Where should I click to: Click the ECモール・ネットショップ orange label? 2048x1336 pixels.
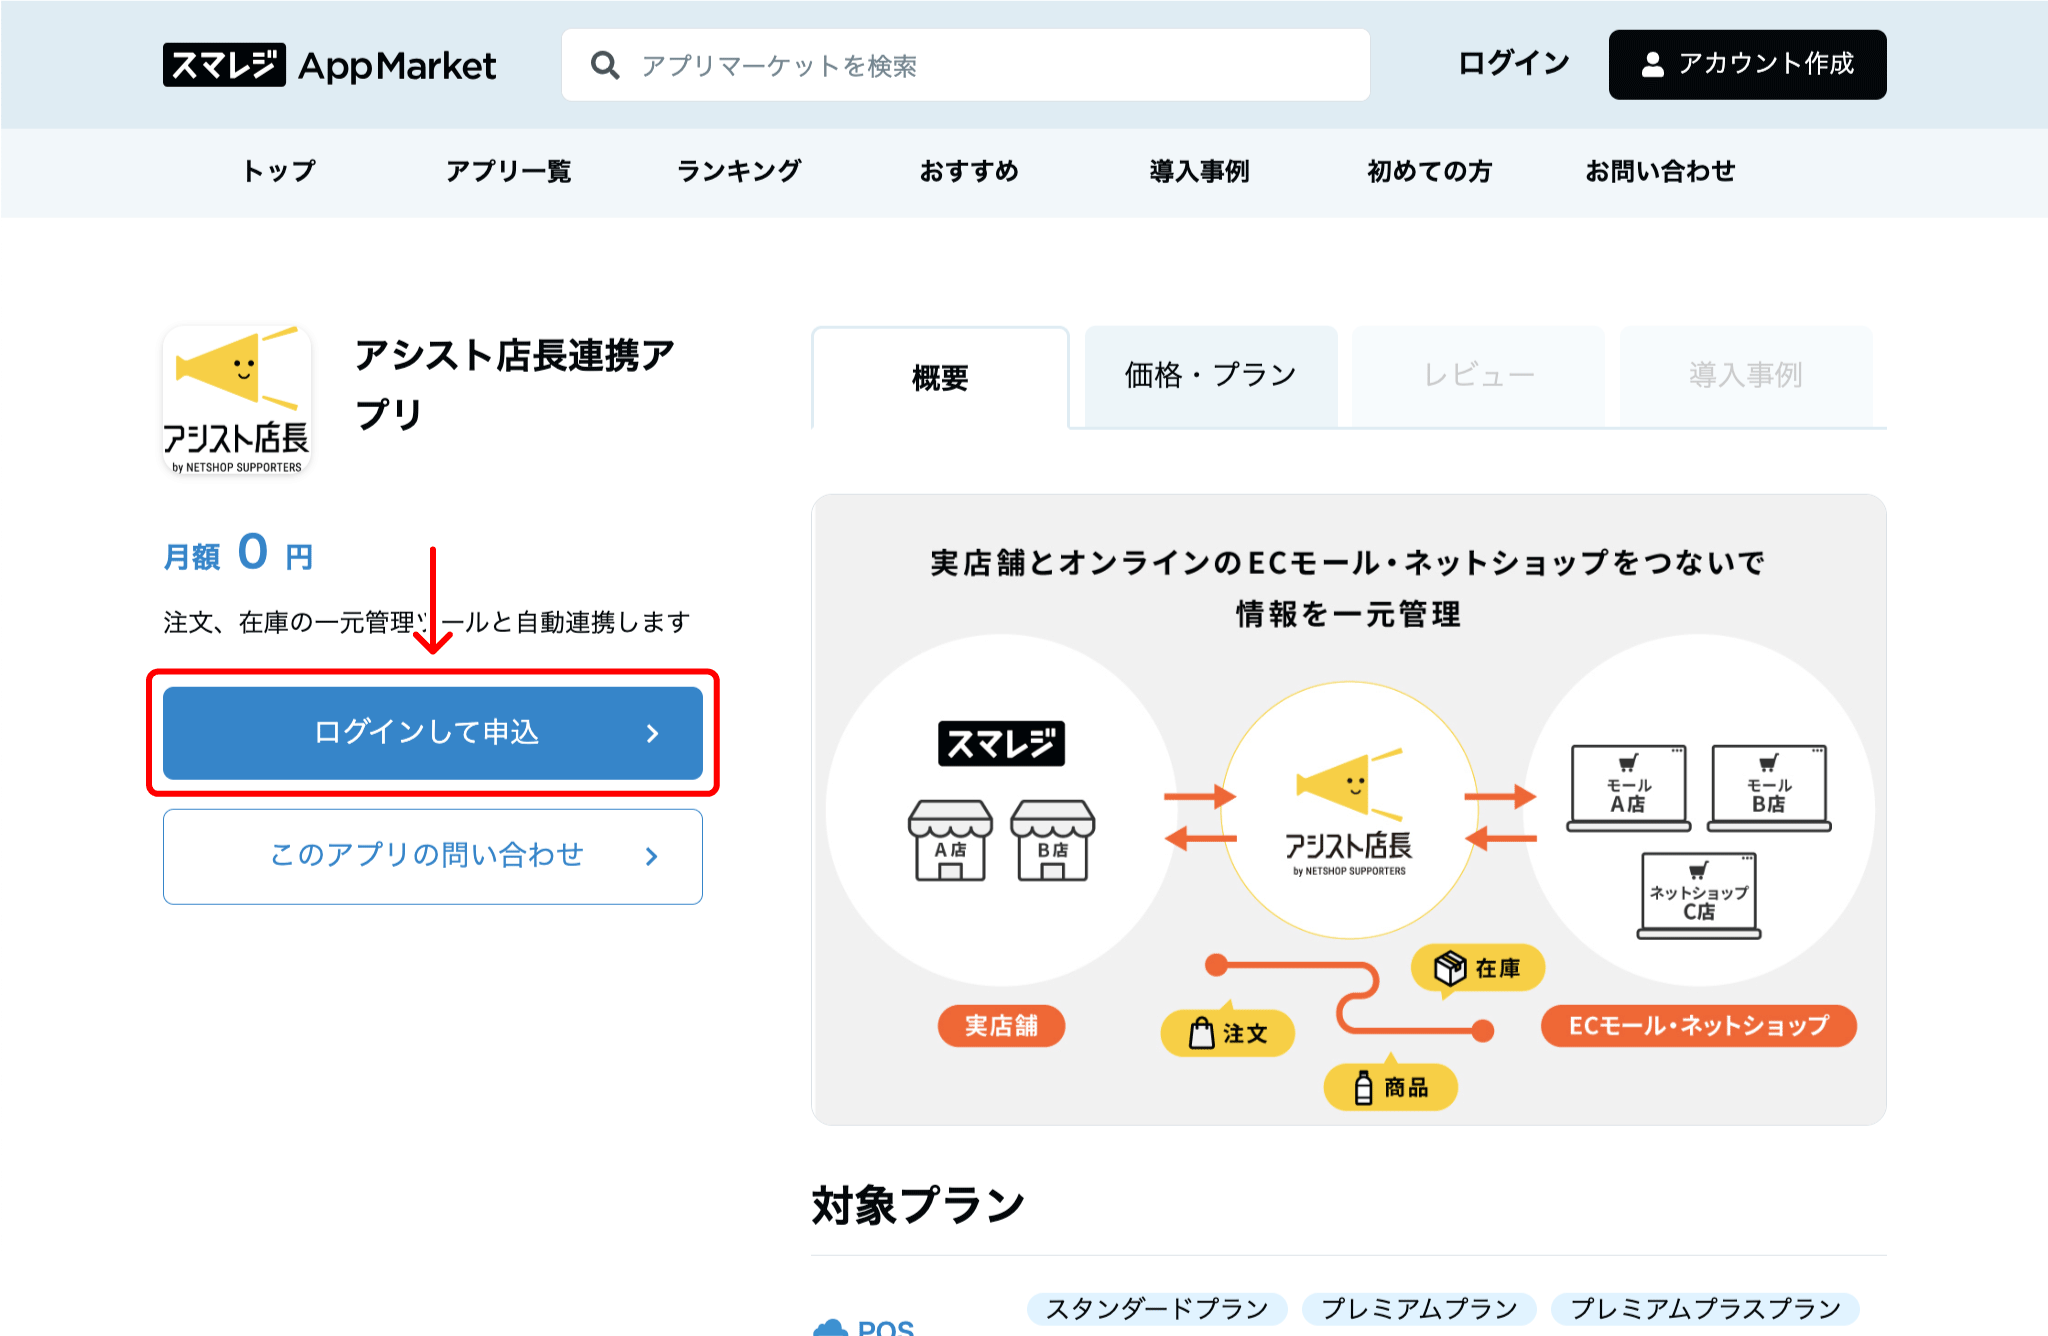point(1698,1025)
